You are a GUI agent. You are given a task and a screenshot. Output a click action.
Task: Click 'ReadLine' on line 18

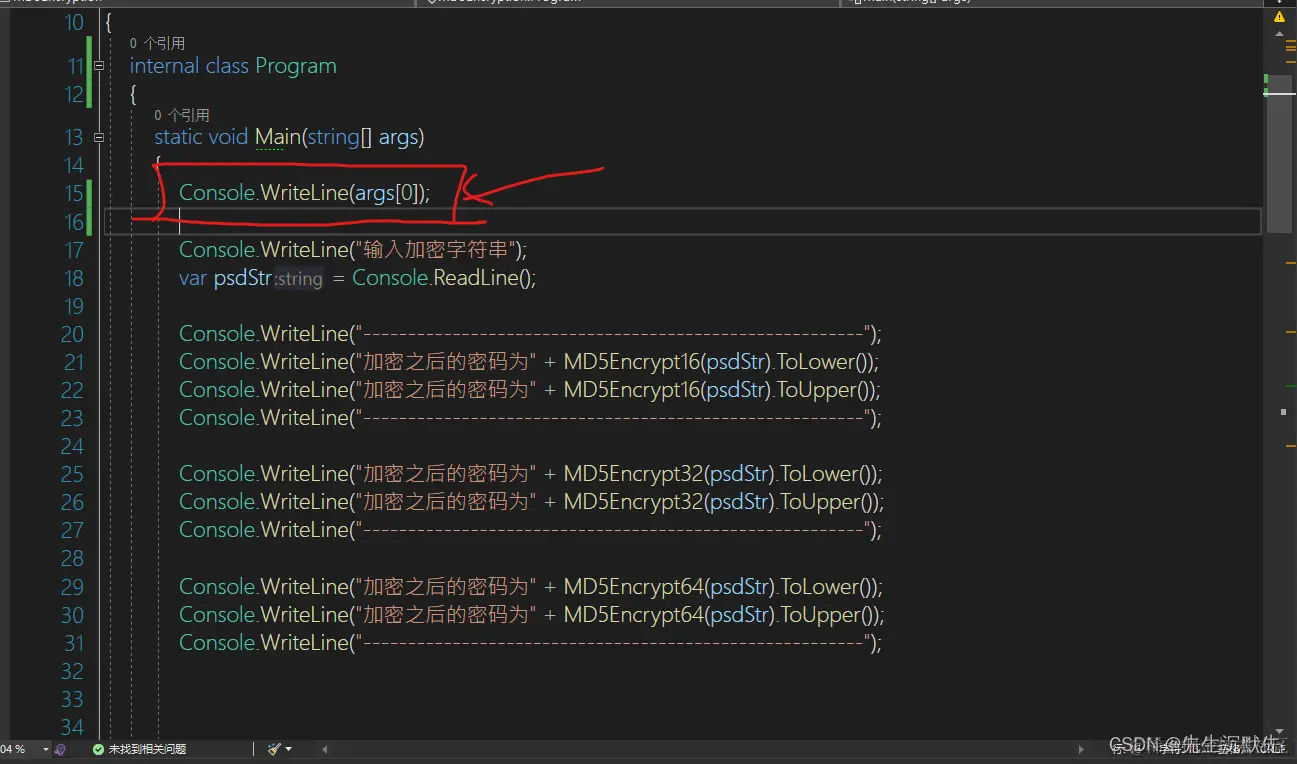(475, 278)
